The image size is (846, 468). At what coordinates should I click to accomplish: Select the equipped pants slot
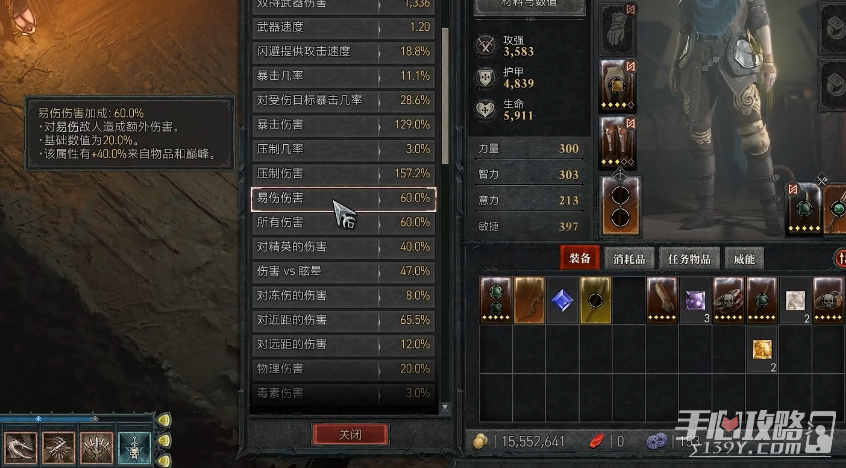pyautogui.click(x=618, y=85)
